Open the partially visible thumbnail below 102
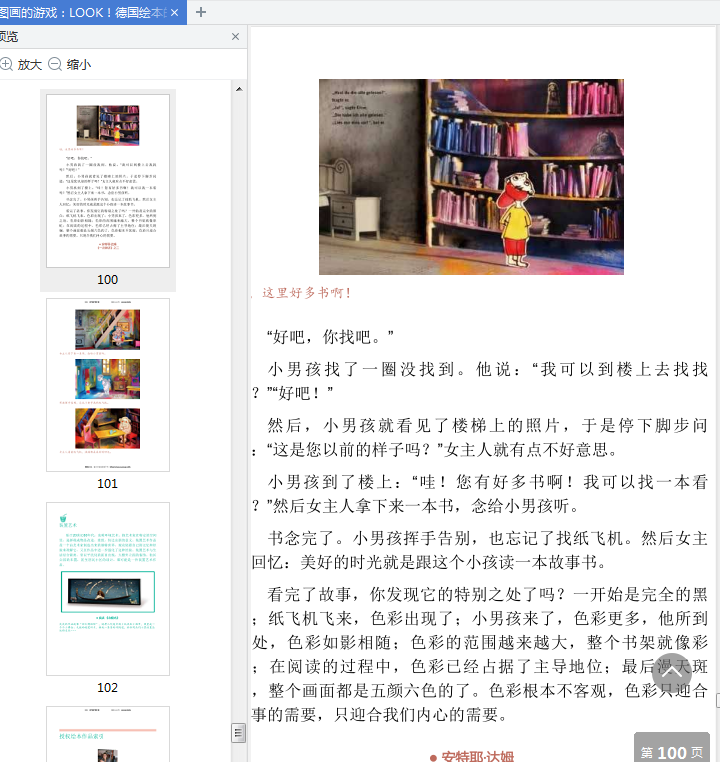The height and width of the screenshot is (762, 720). click(x=108, y=734)
